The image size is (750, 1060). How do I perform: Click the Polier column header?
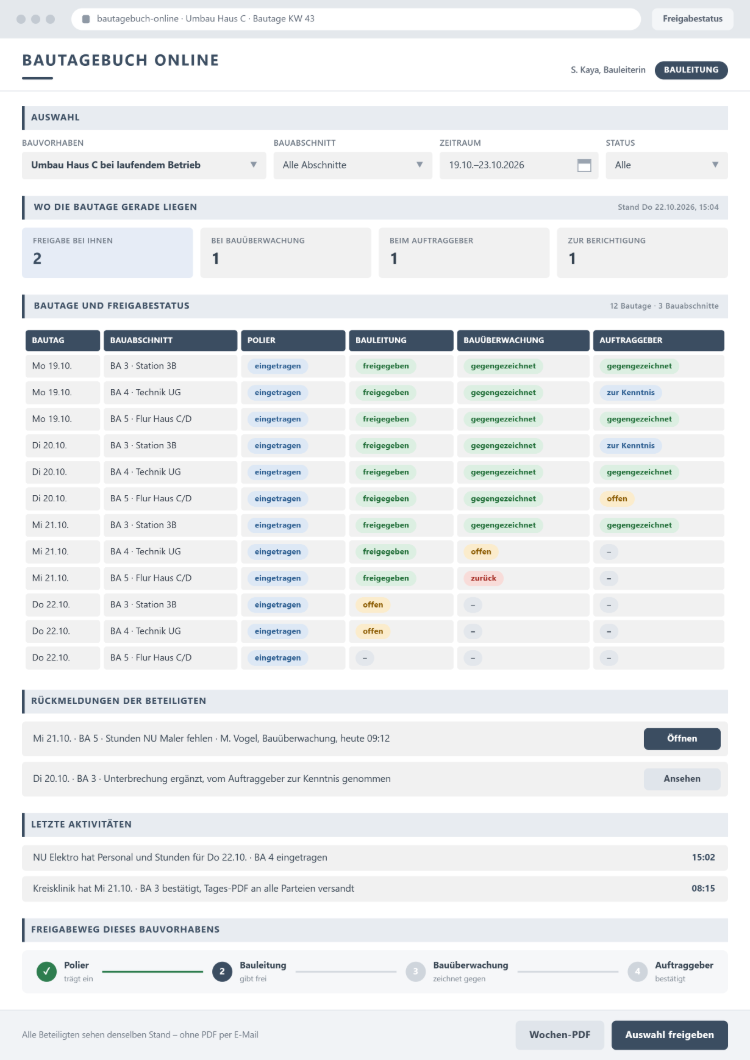click(x=294, y=340)
